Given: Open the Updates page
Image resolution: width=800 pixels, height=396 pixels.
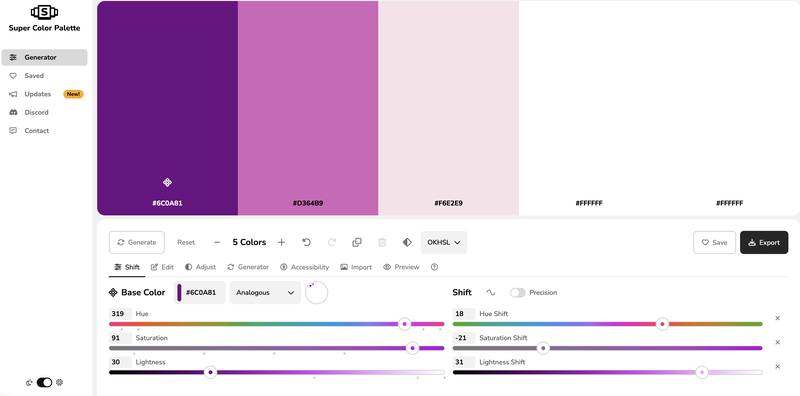Looking at the screenshot, I should point(38,94).
